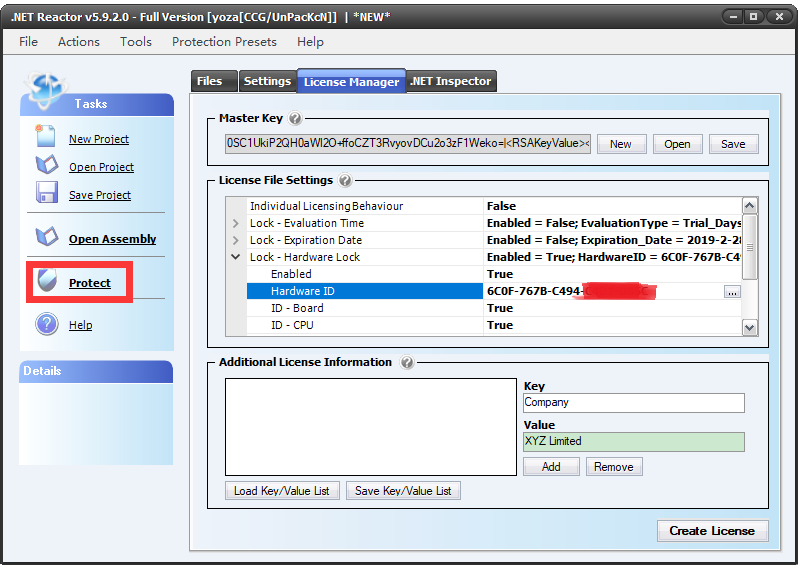Viewport: 798px width, 565px height.
Task: Expand Lock - Evaluation Time row
Action: (236, 224)
